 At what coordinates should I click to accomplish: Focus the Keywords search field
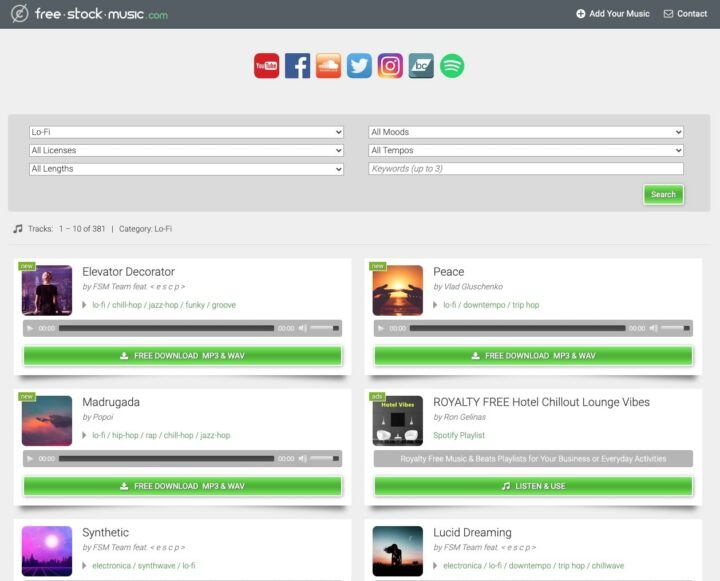pos(525,169)
